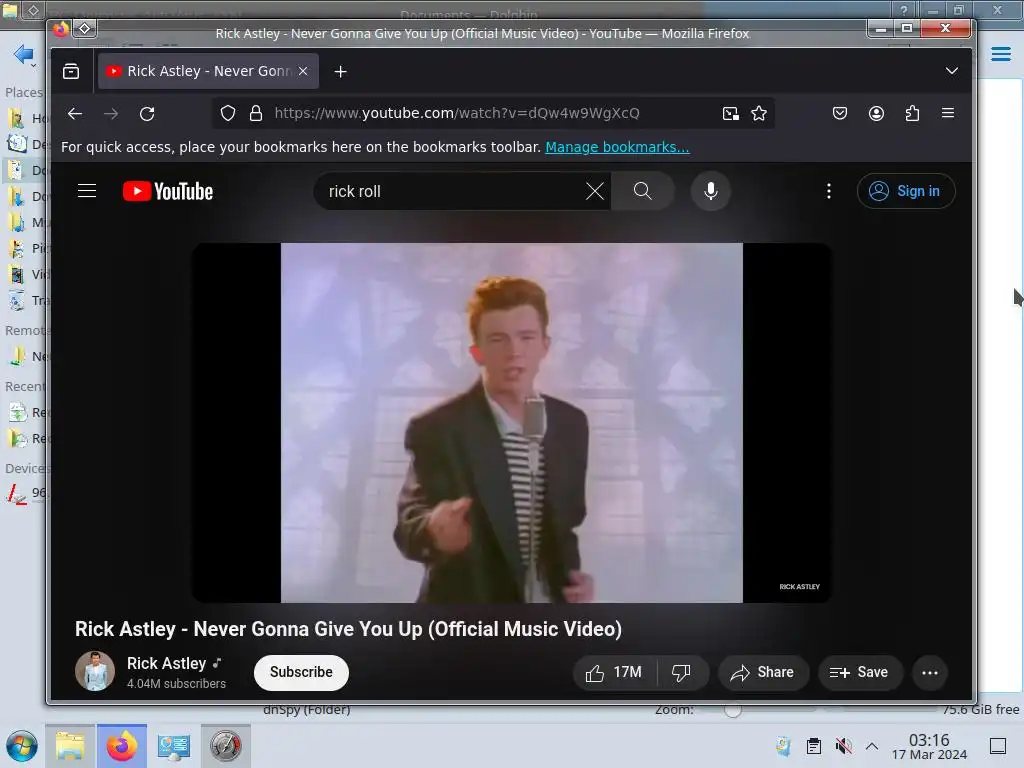The height and width of the screenshot is (768, 1024).
Task: Play or pause the video player
Action: (511, 423)
